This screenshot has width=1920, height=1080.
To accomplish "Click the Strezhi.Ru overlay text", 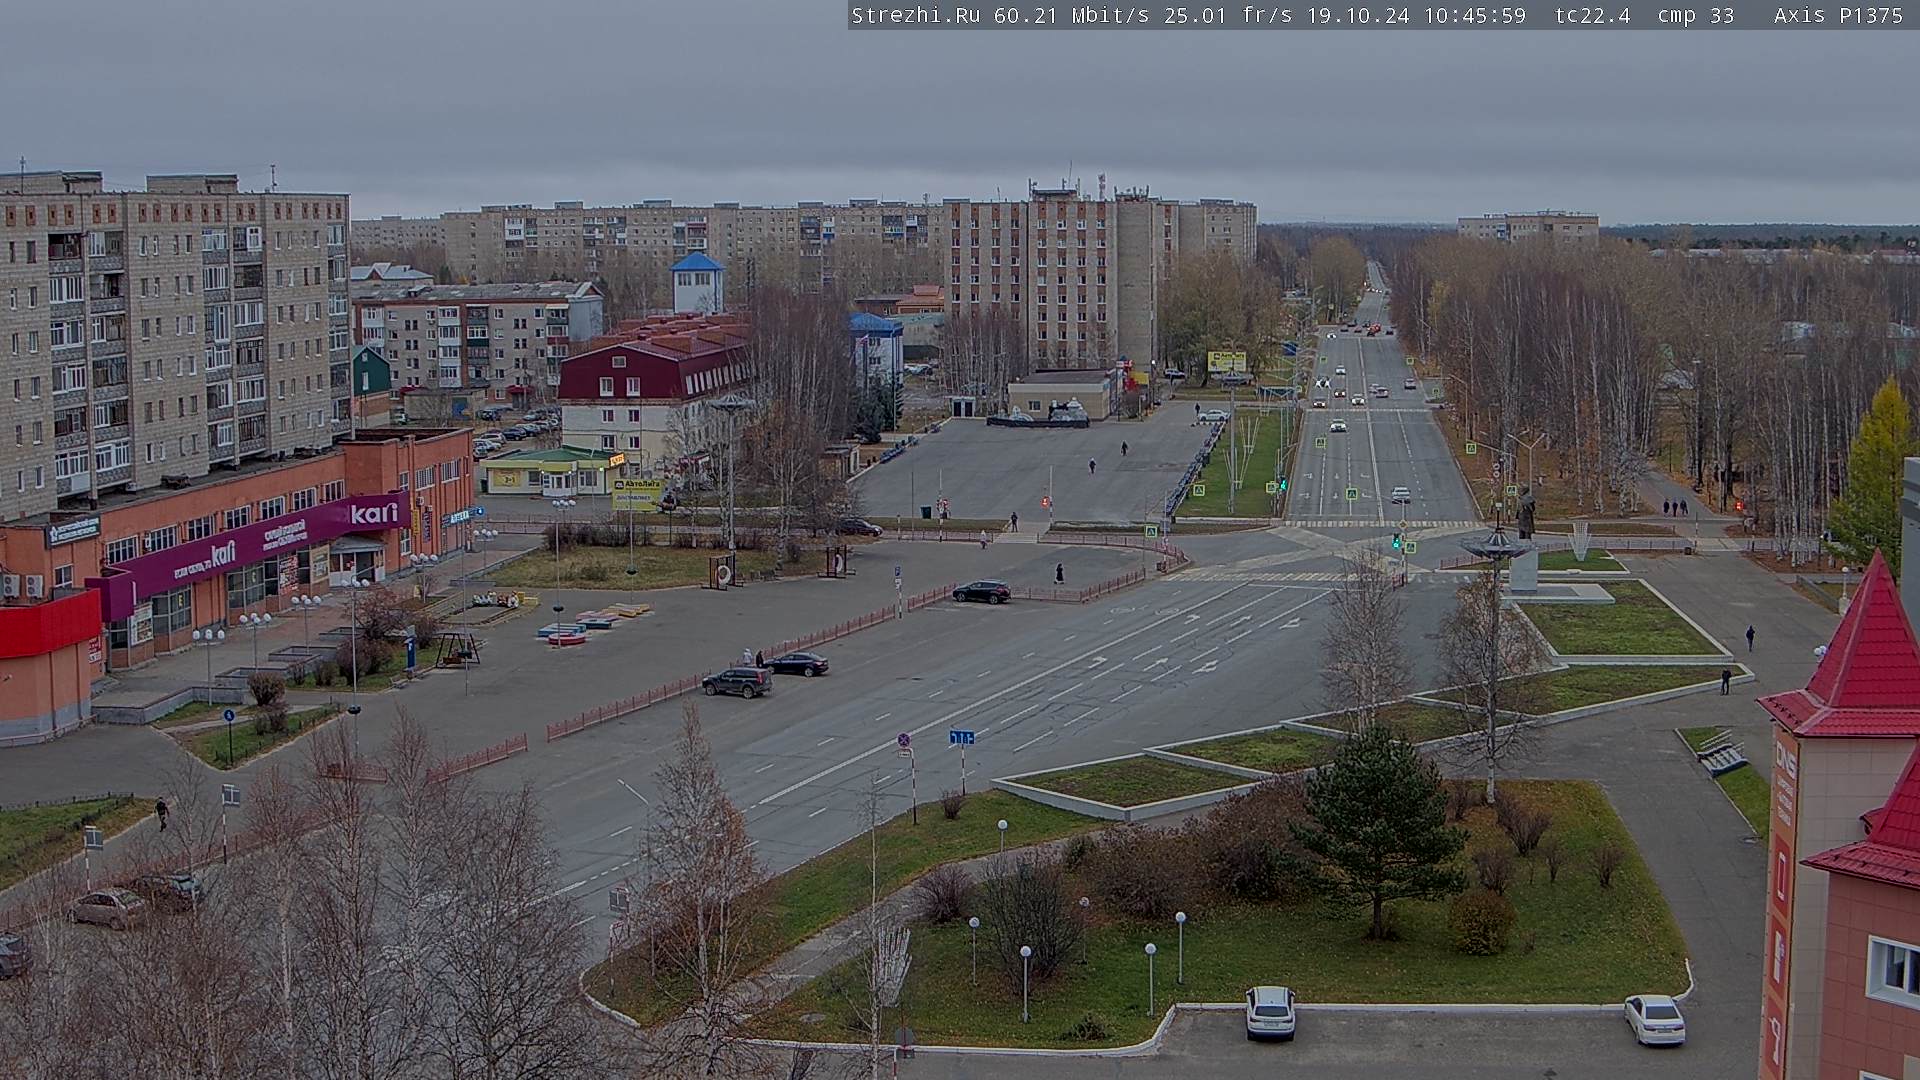I will click(915, 15).
